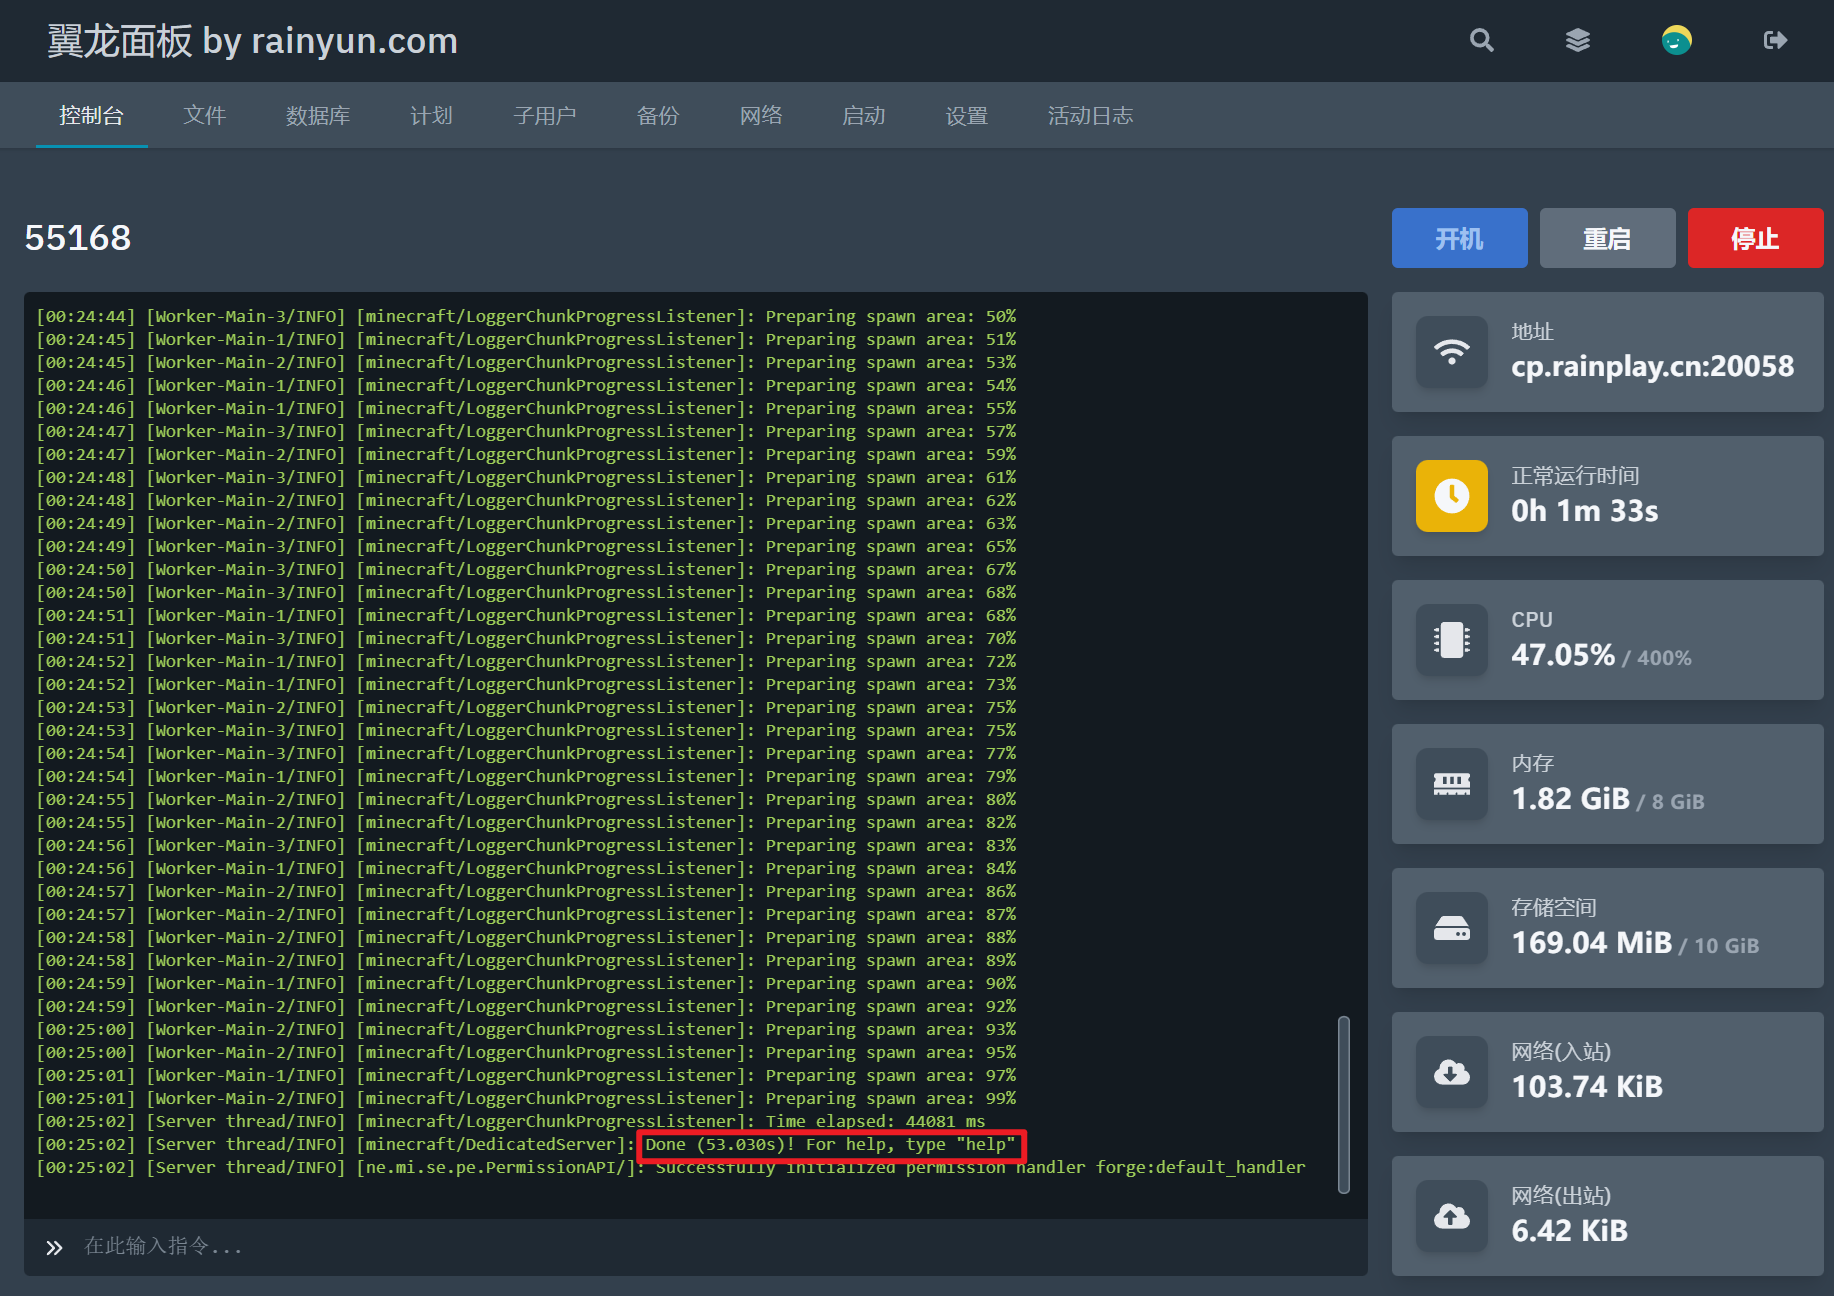Image resolution: width=1834 pixels, height=1296 pixels.
Task: Click the outbound network upload cloud icon
Action: (x=1452, y=1216)
